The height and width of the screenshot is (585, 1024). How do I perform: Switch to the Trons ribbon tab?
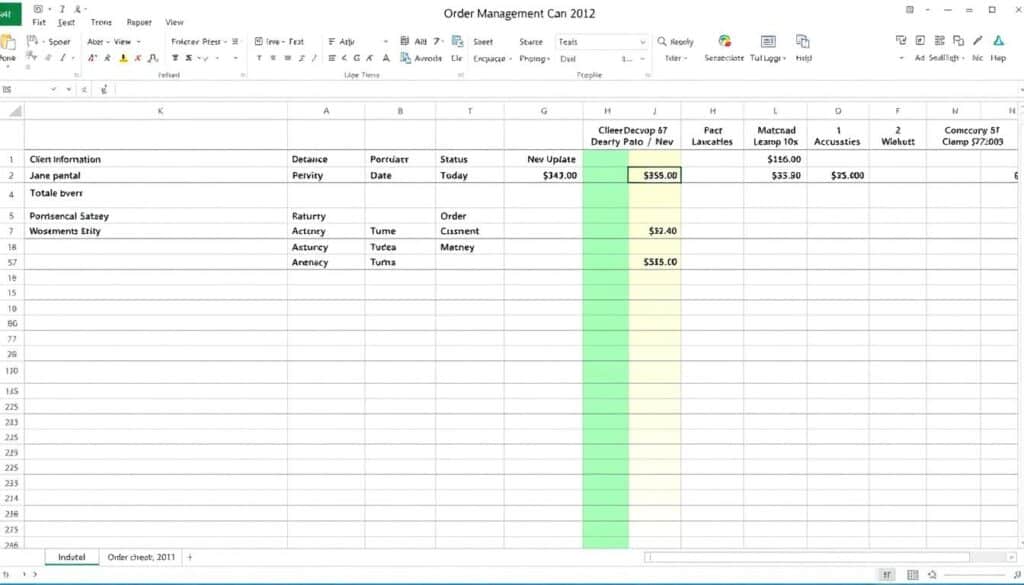pyautogui.click(x=101, y=22)
